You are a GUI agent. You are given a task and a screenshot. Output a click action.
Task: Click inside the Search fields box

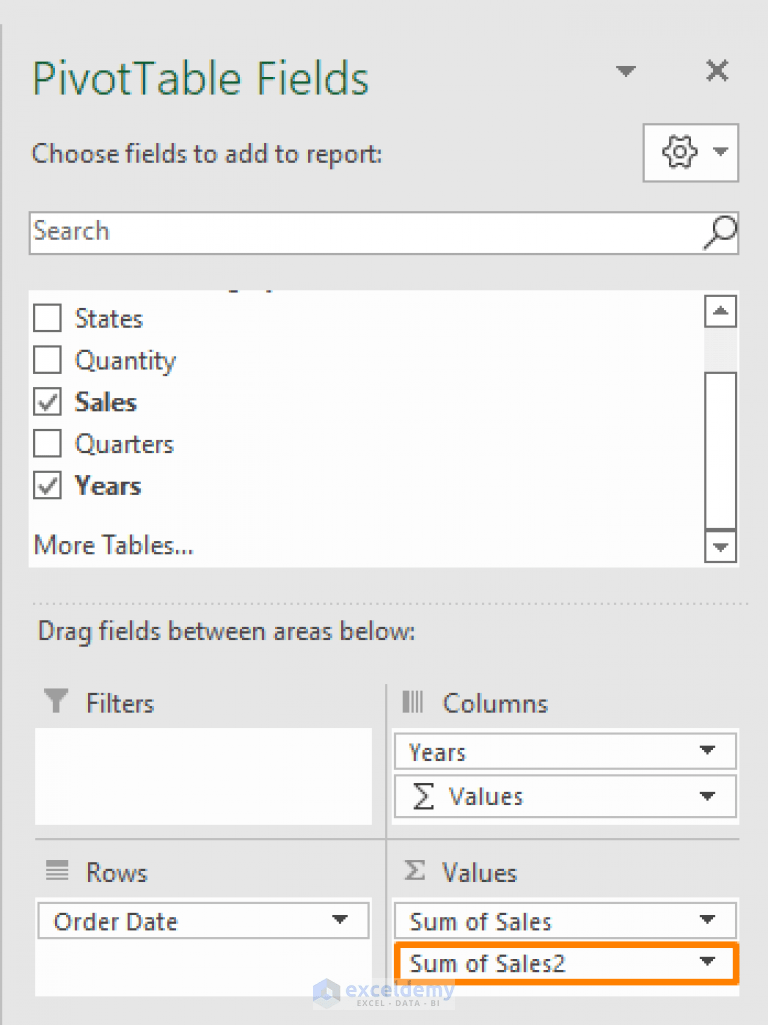pos(300,231)
